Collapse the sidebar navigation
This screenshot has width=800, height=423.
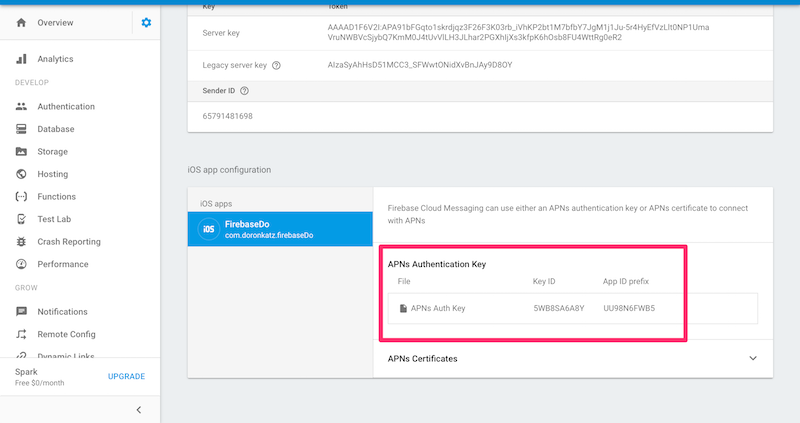click(x=139, y=410)
